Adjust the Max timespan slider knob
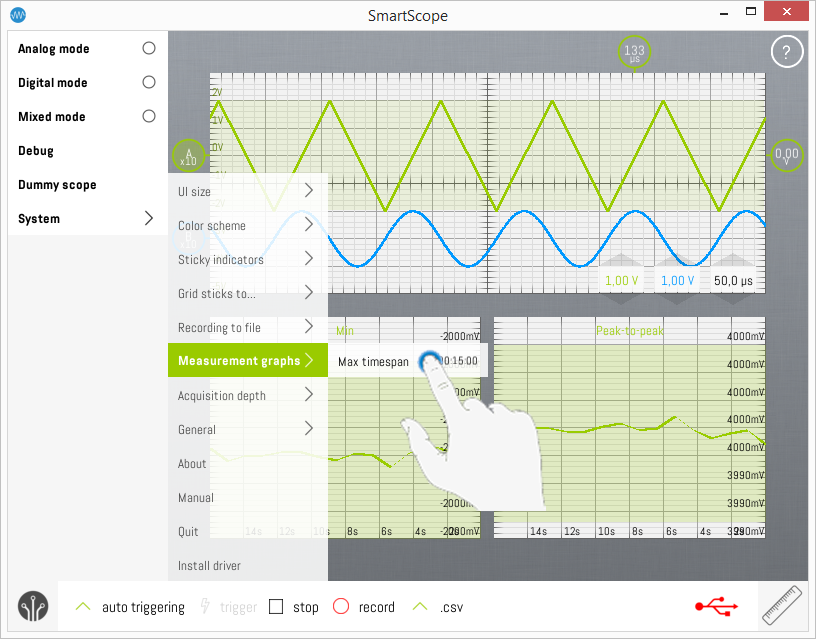The height and width of the screenshot is (640, 818). point(430,361)
